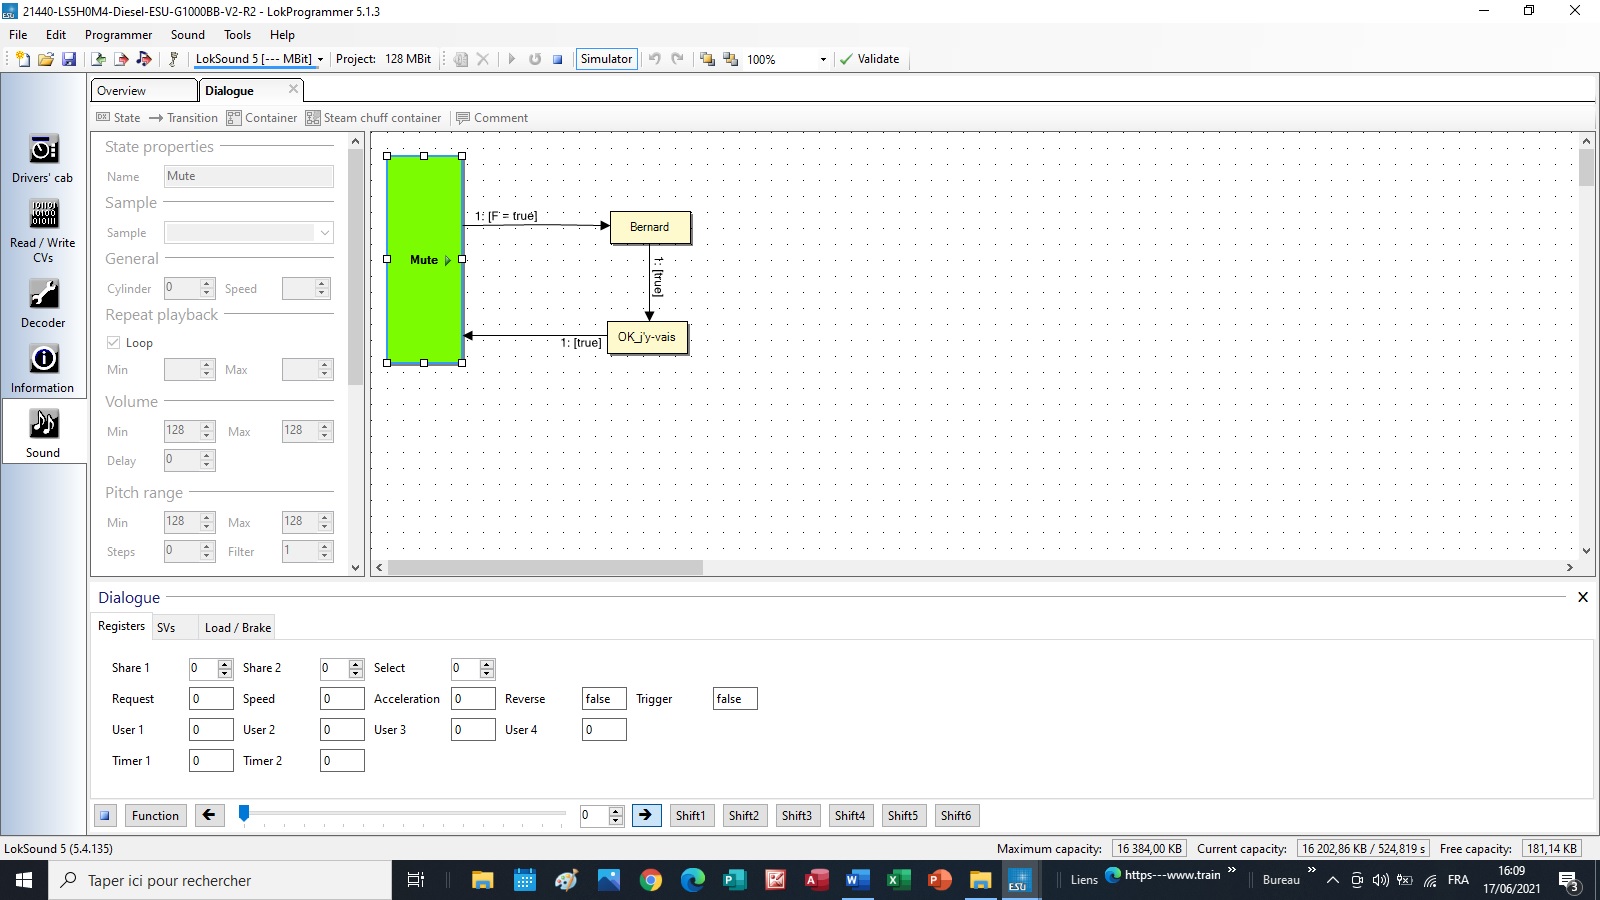The width and height of the screenshot is (1600, 900).
Task: Close the Dialogue tab
Action: [293, 89]
